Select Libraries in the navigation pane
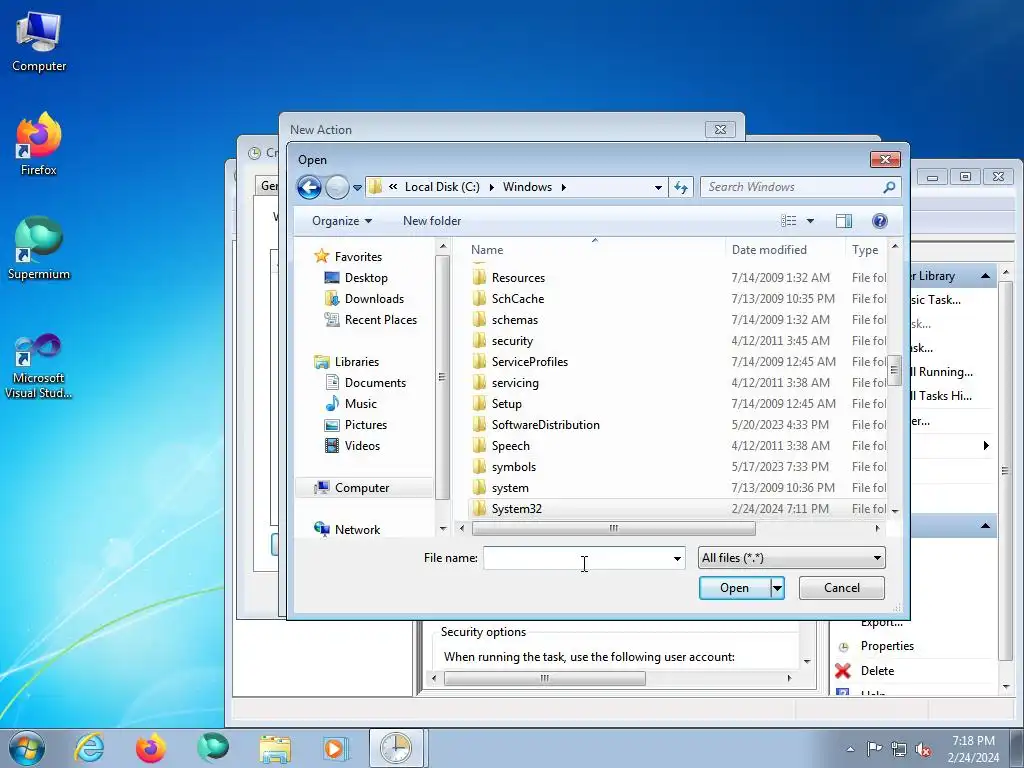Screen dimensions: 1024x768 tap(357, 362)
